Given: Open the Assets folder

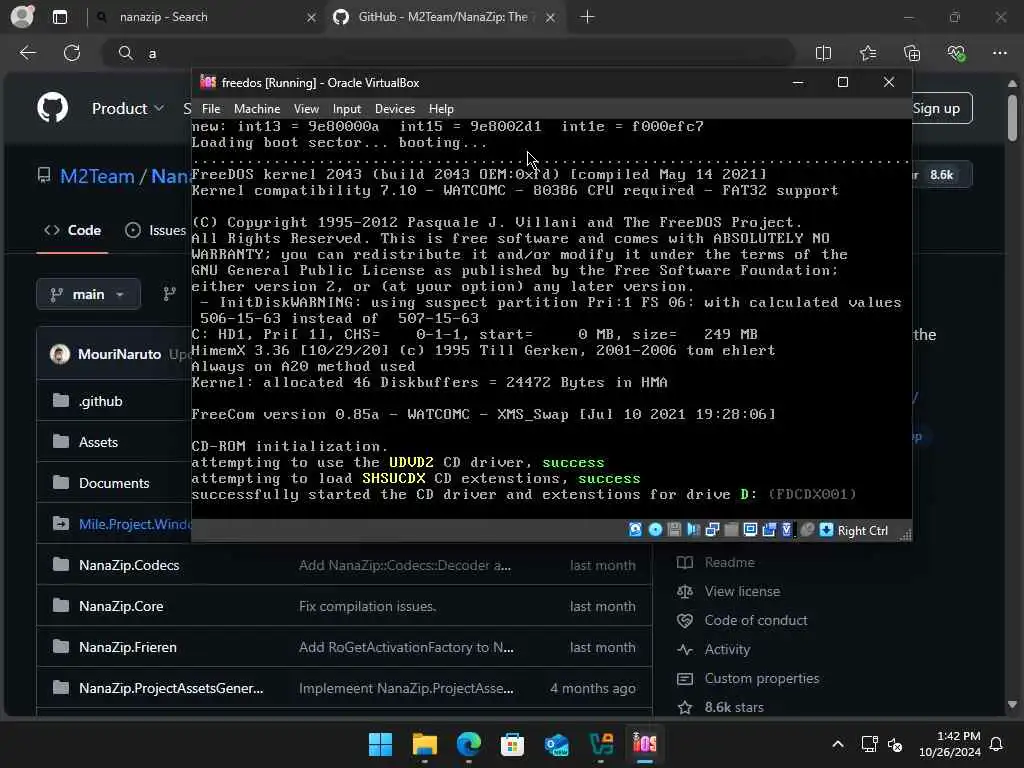Looking at the screenshot, I should 98,443.
